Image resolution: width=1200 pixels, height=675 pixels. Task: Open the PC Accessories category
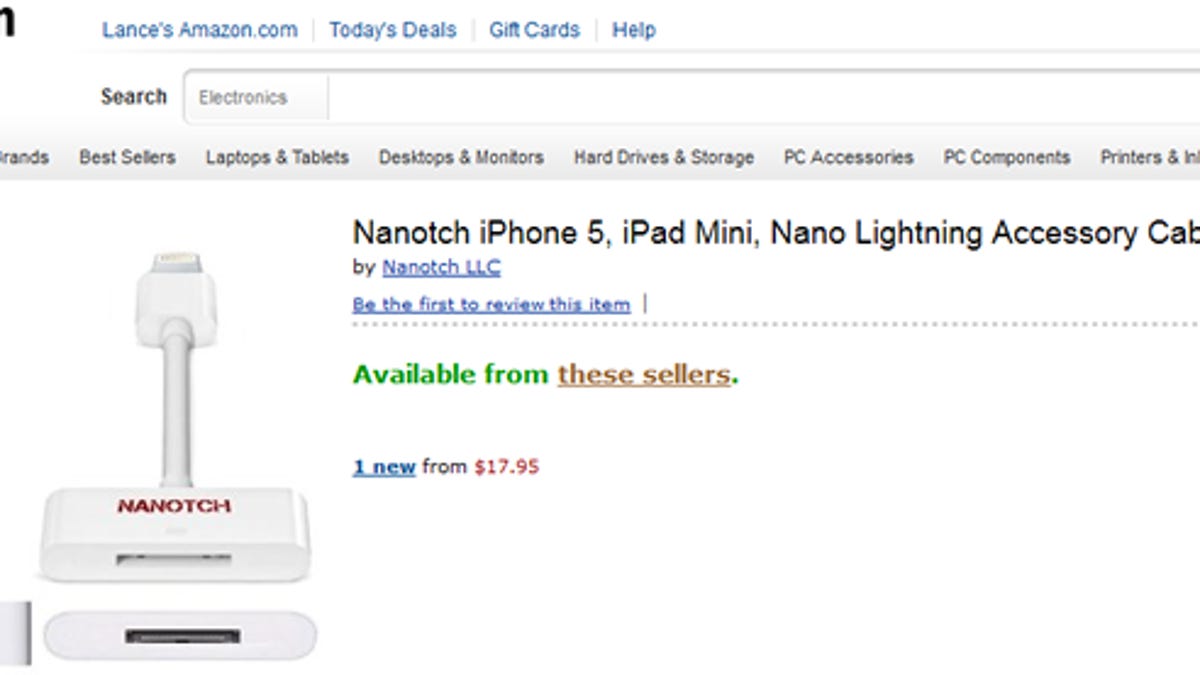848,157
